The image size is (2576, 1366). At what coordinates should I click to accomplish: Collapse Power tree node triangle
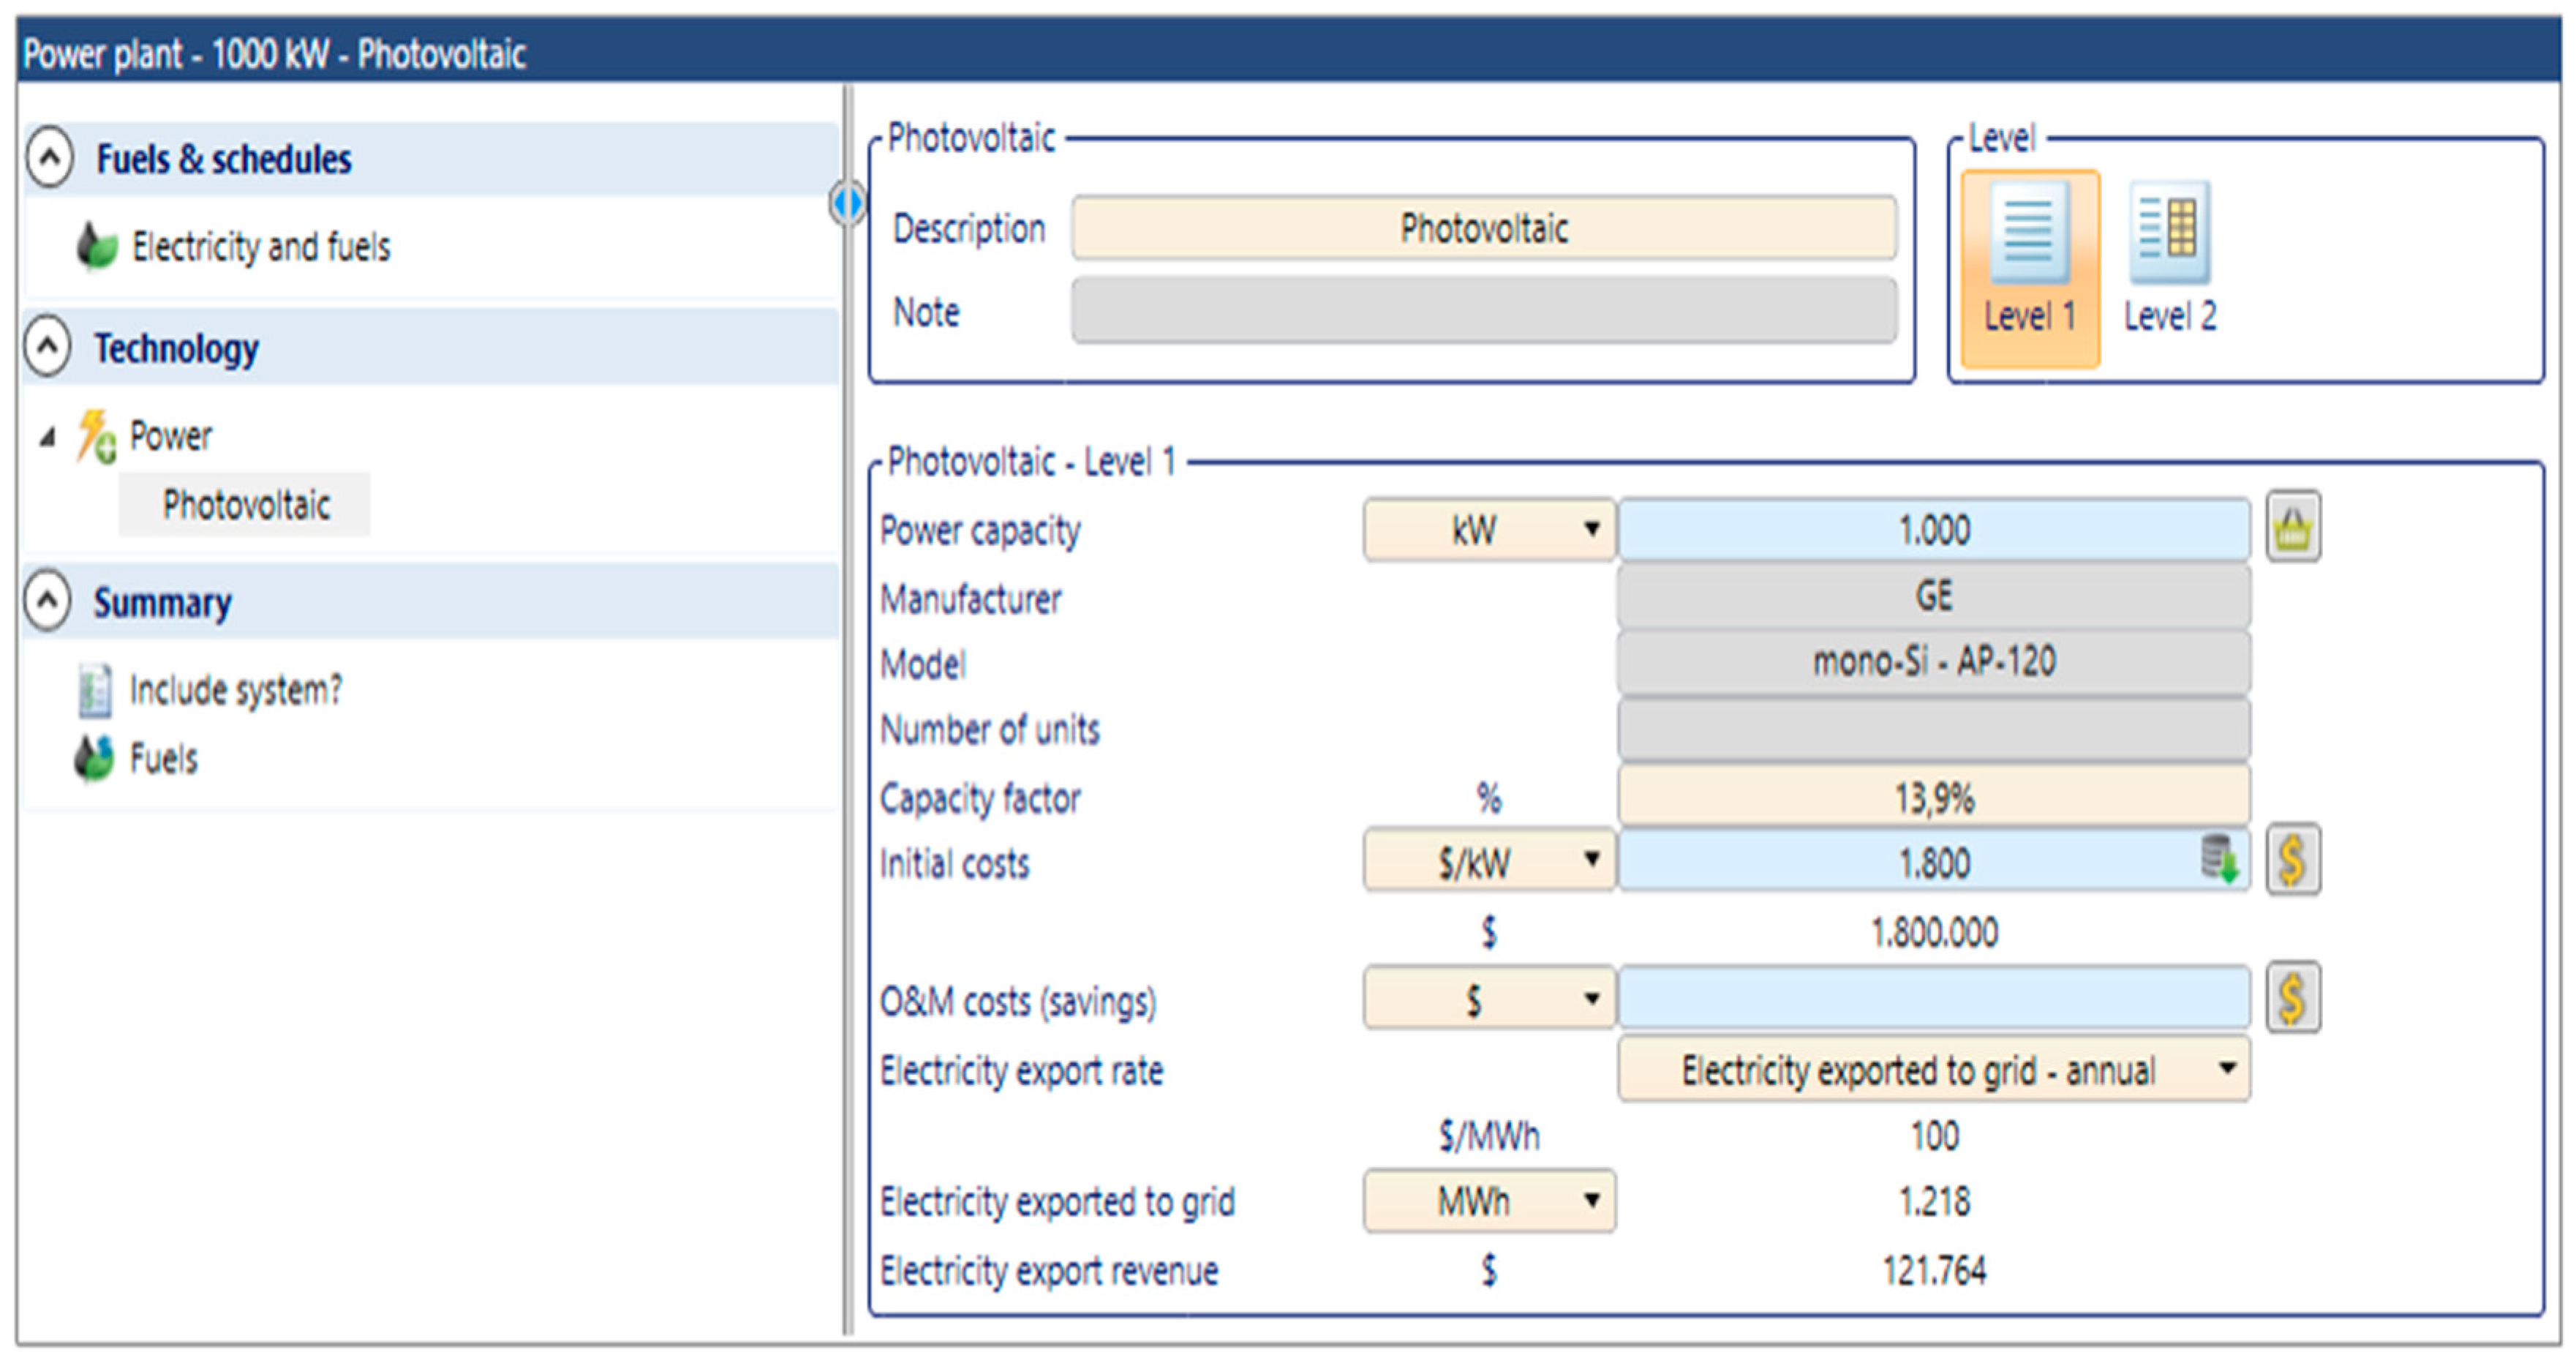point(47,437)
